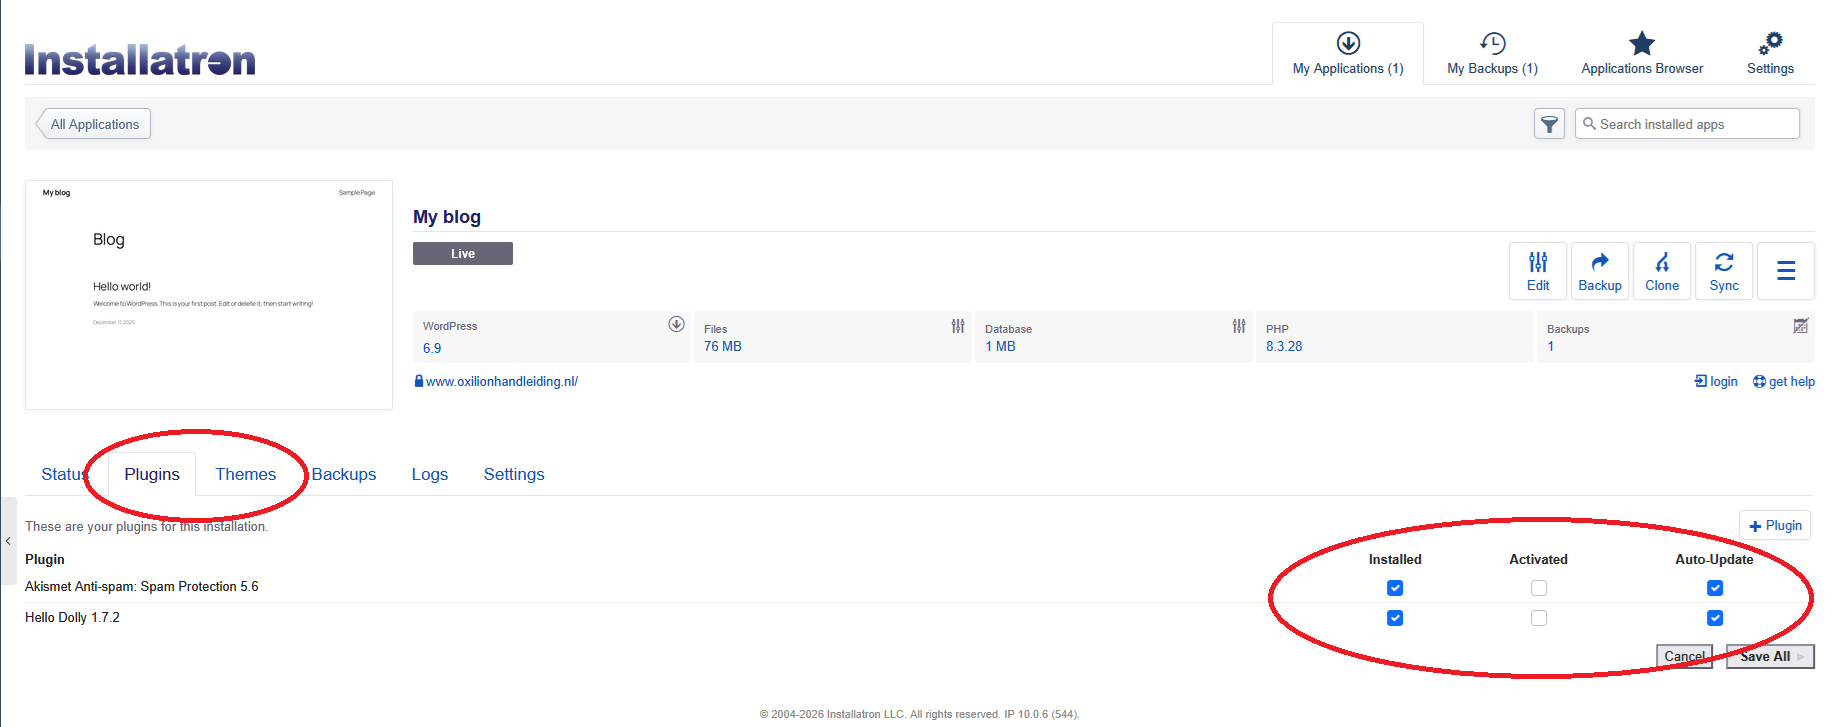Click the Backup arrow button

(x=1600, y=271)
